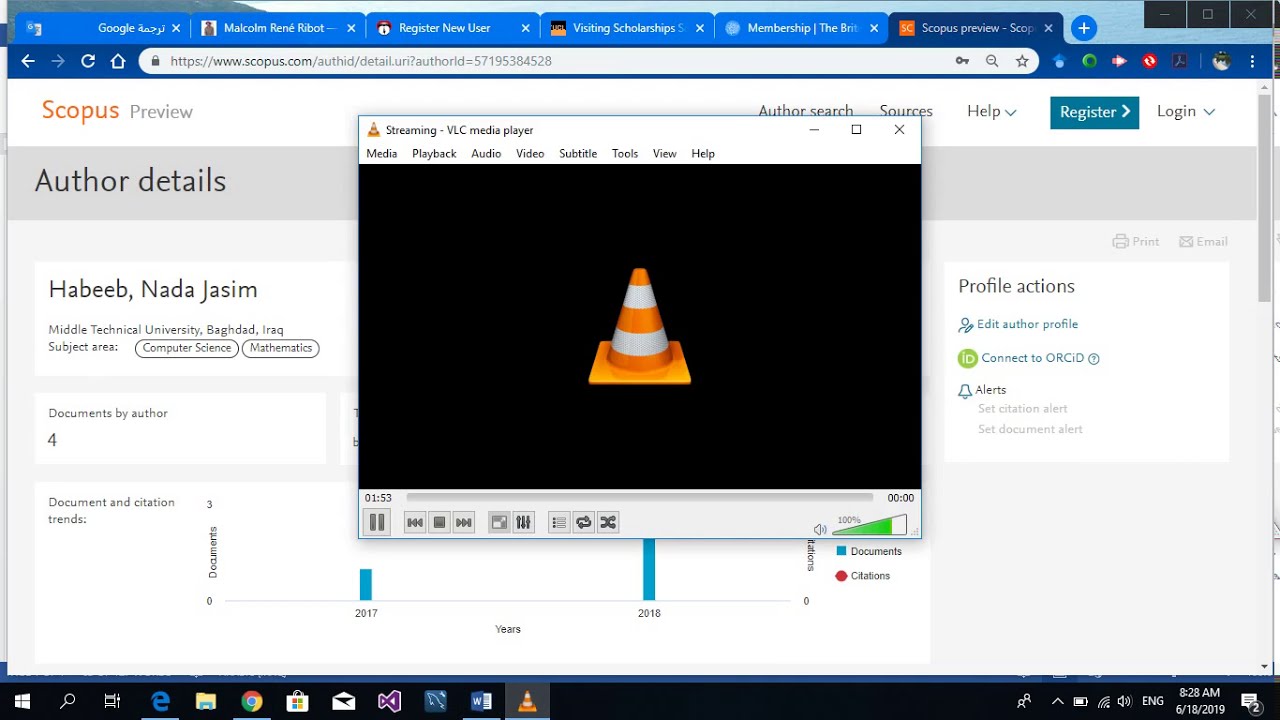Print the author details page
This screenshot has width=1280, height=720.
[x=1136, y=241]
